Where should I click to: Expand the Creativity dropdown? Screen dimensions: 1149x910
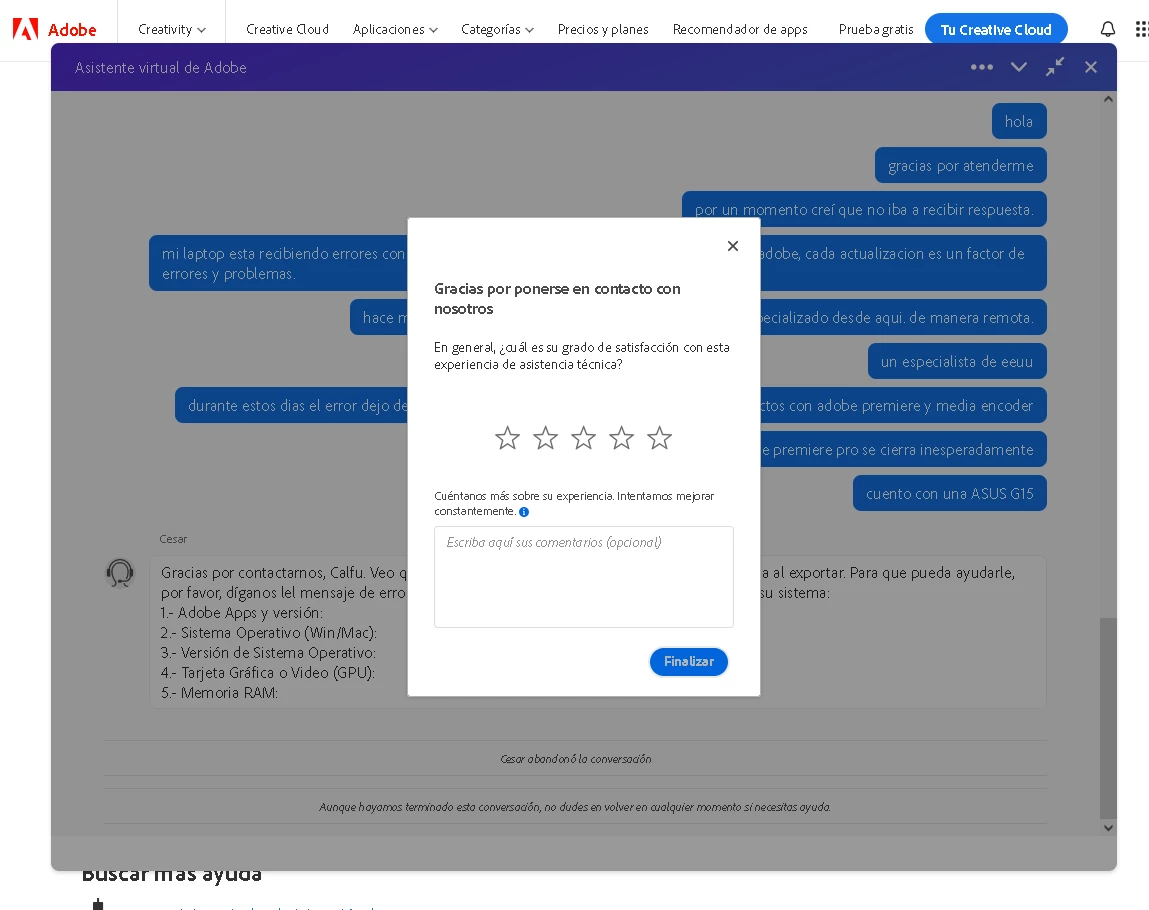pos(171,29)
